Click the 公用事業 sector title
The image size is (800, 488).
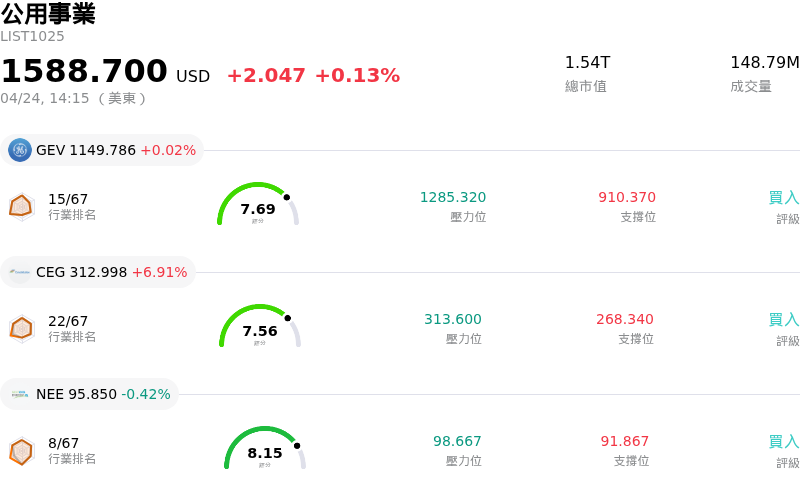pyautogui.click(x=48, y=14)
